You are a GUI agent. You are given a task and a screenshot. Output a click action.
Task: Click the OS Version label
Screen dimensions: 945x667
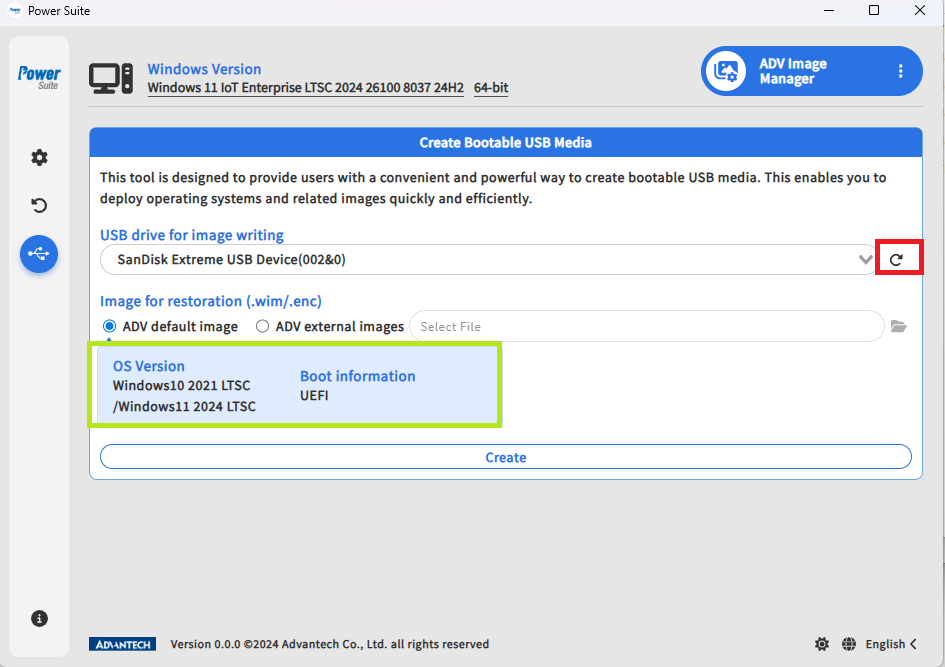[149, 366]
